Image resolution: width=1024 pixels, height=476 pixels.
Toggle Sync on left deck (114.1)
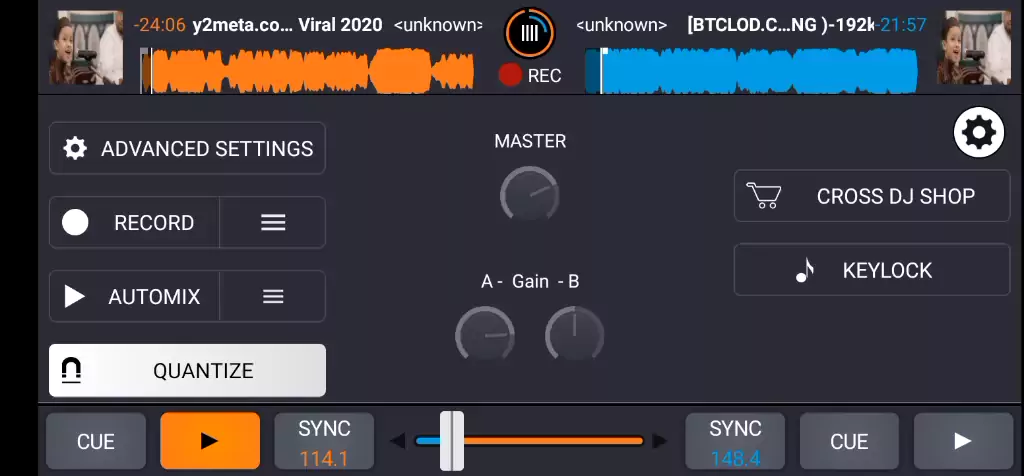tap(324, 442)
